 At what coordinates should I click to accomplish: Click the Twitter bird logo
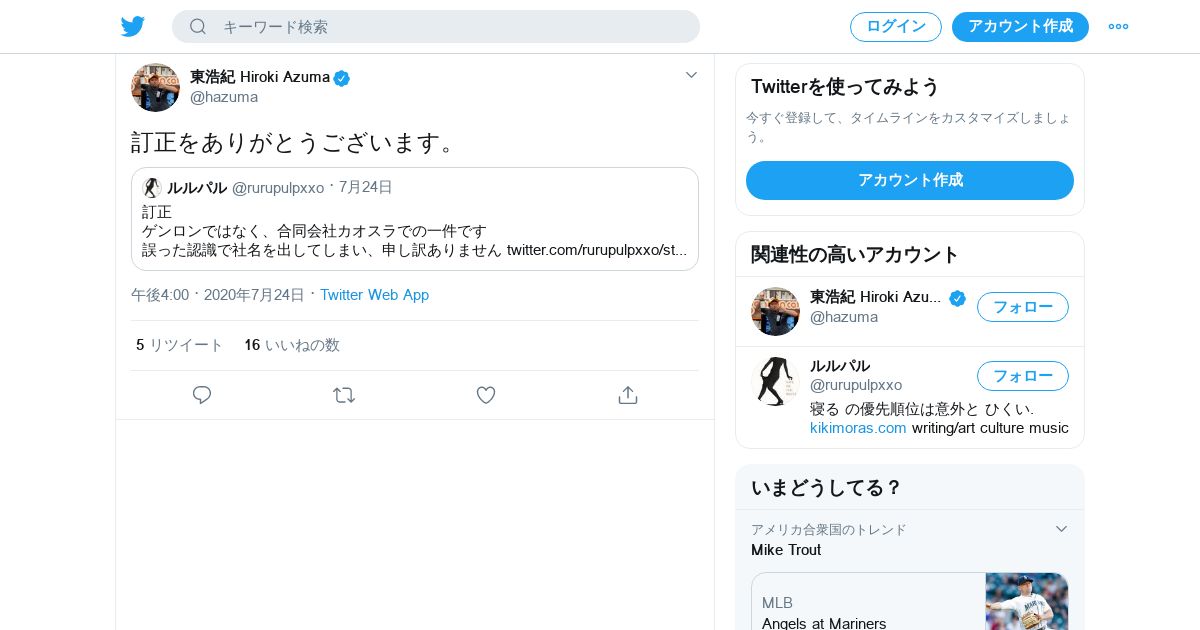pos(133,26)
